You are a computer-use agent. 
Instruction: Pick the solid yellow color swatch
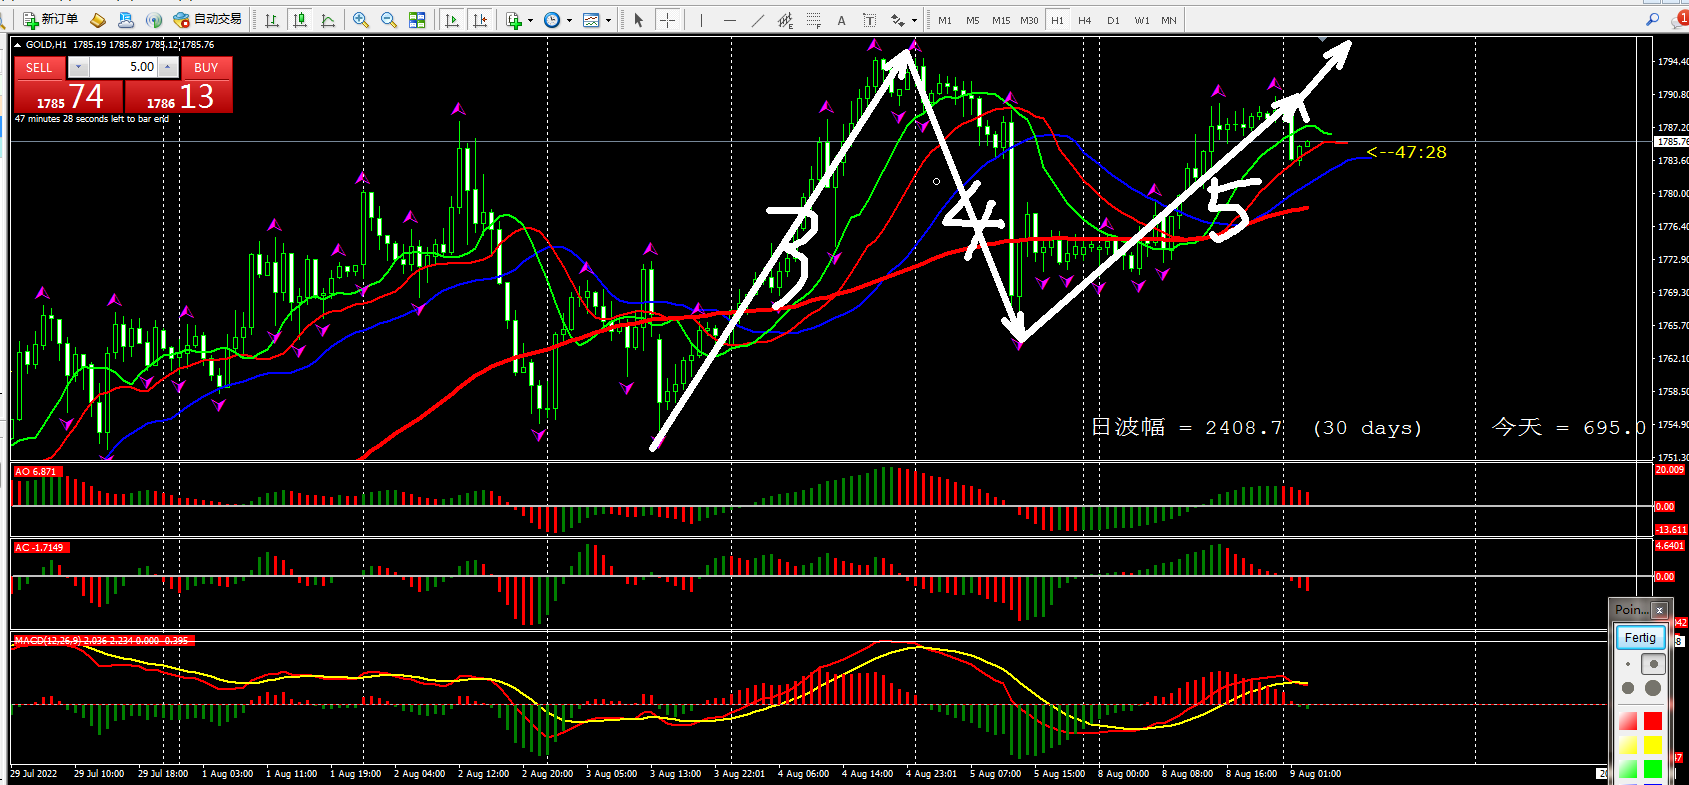click(1652, 744)
